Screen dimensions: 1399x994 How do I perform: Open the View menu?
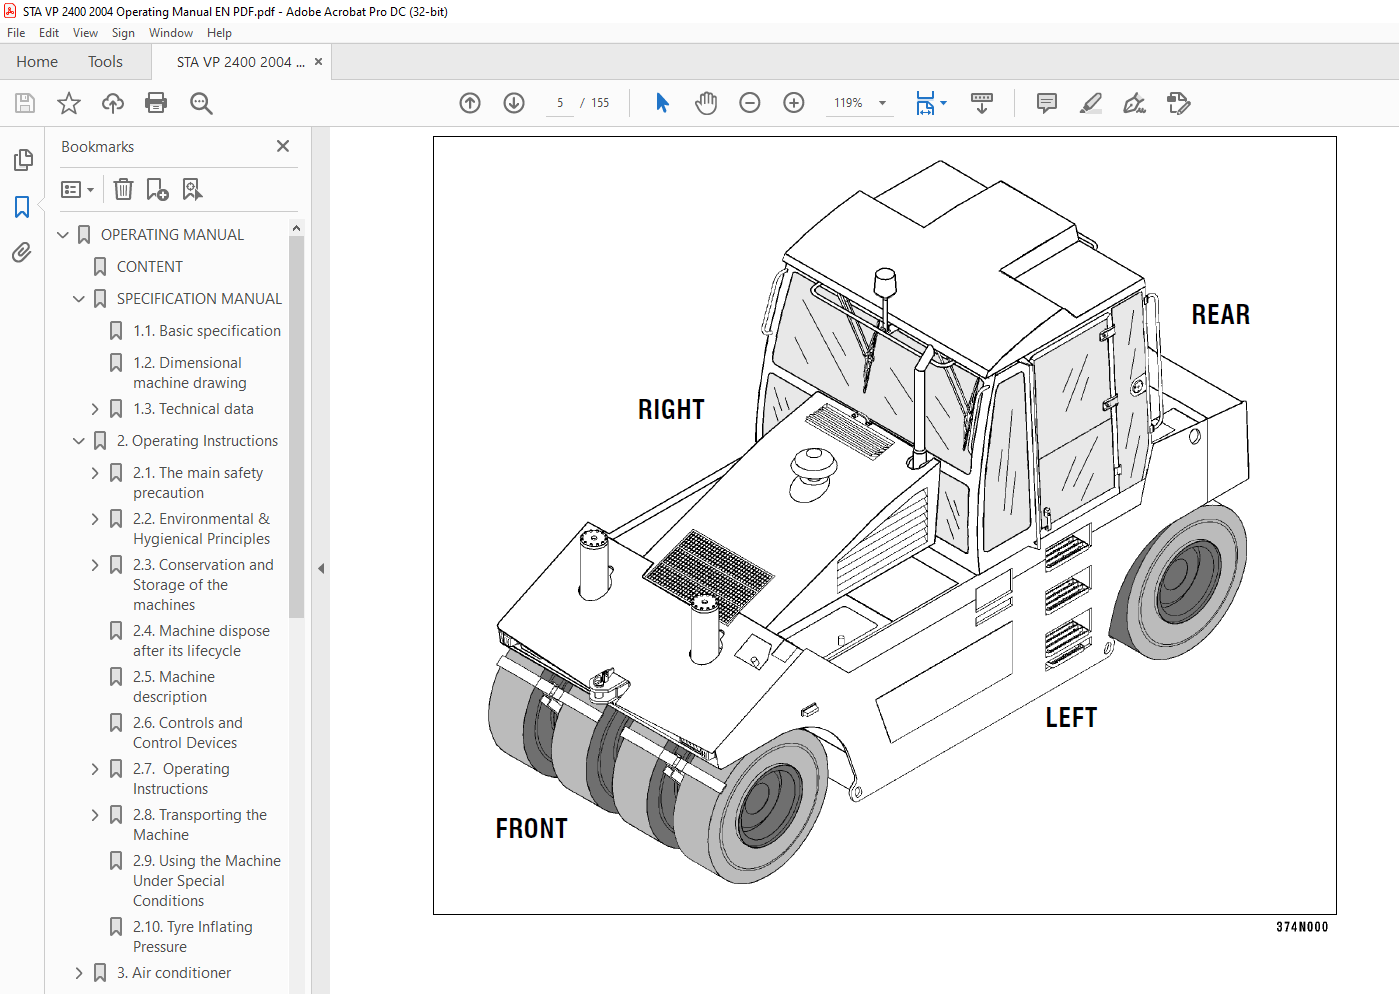(85, 33)
